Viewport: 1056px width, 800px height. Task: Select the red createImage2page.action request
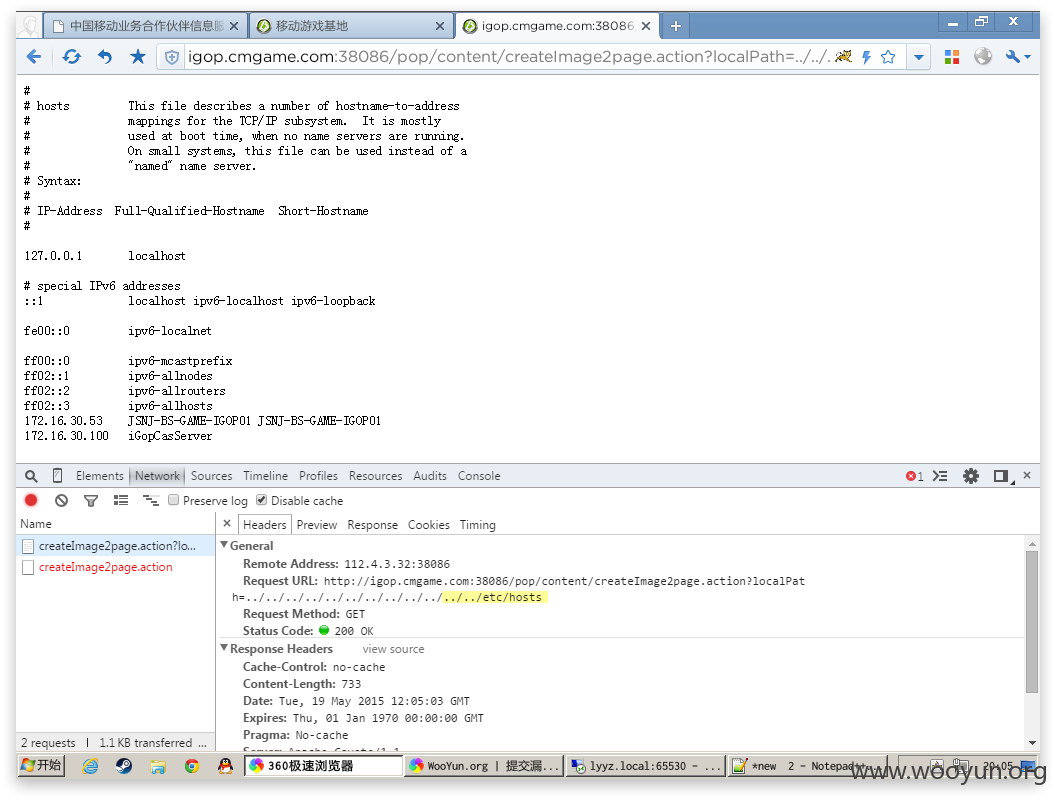coord(116,567)
